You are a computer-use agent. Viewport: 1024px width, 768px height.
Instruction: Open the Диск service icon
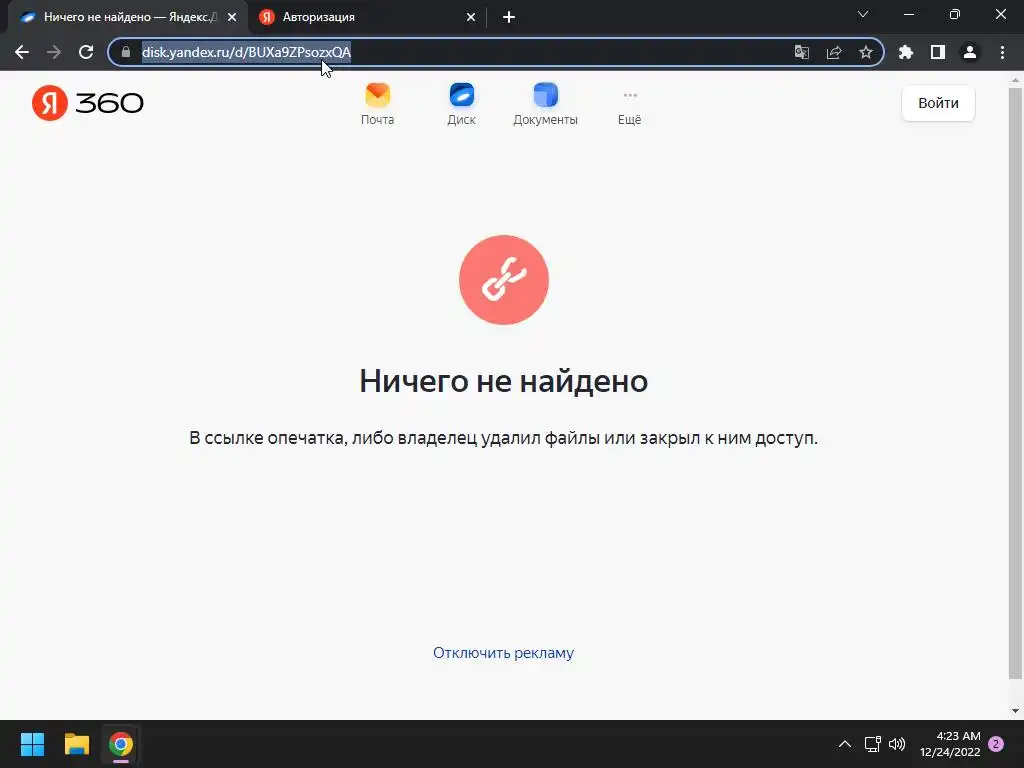tap(461, 104)
